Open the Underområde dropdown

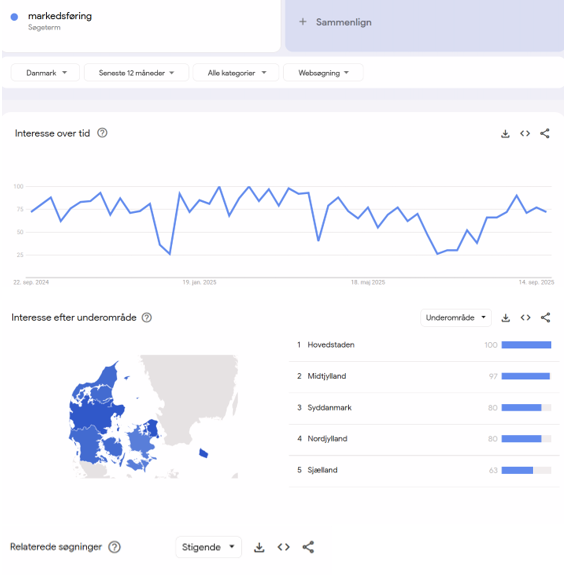click(x=455, y=318)
